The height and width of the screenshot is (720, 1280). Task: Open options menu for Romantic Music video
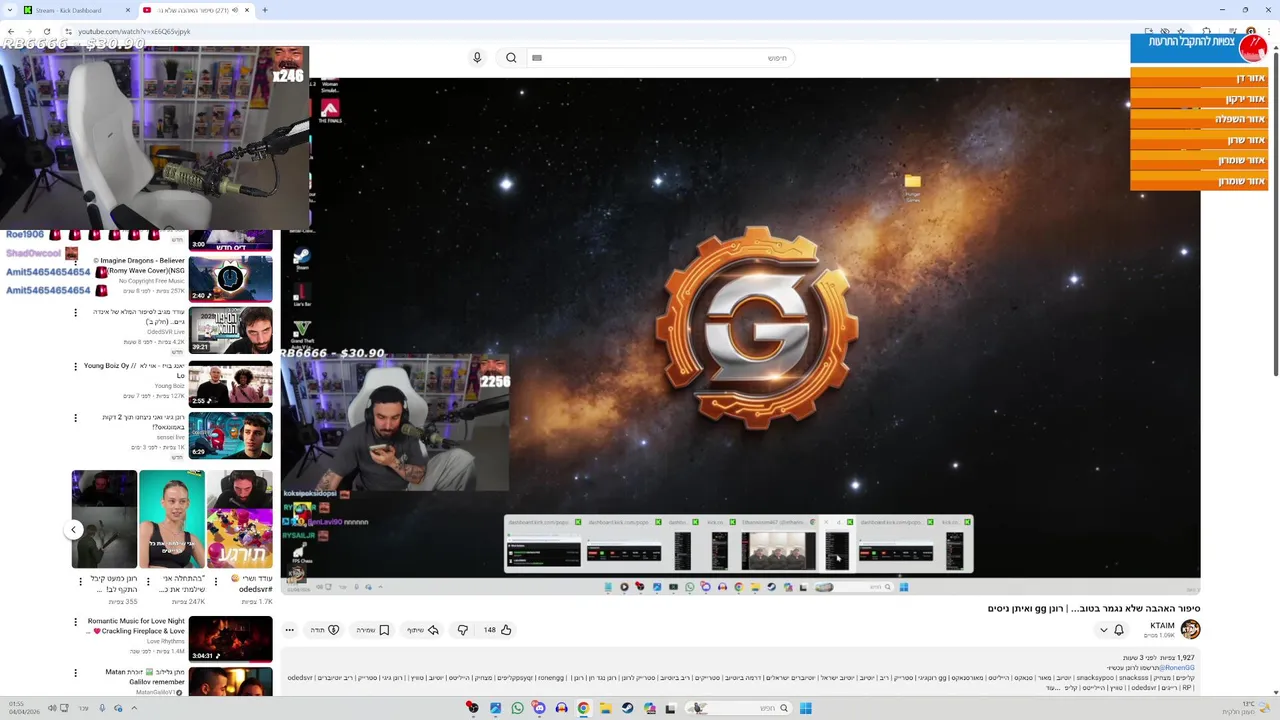(x=75, y=622)
